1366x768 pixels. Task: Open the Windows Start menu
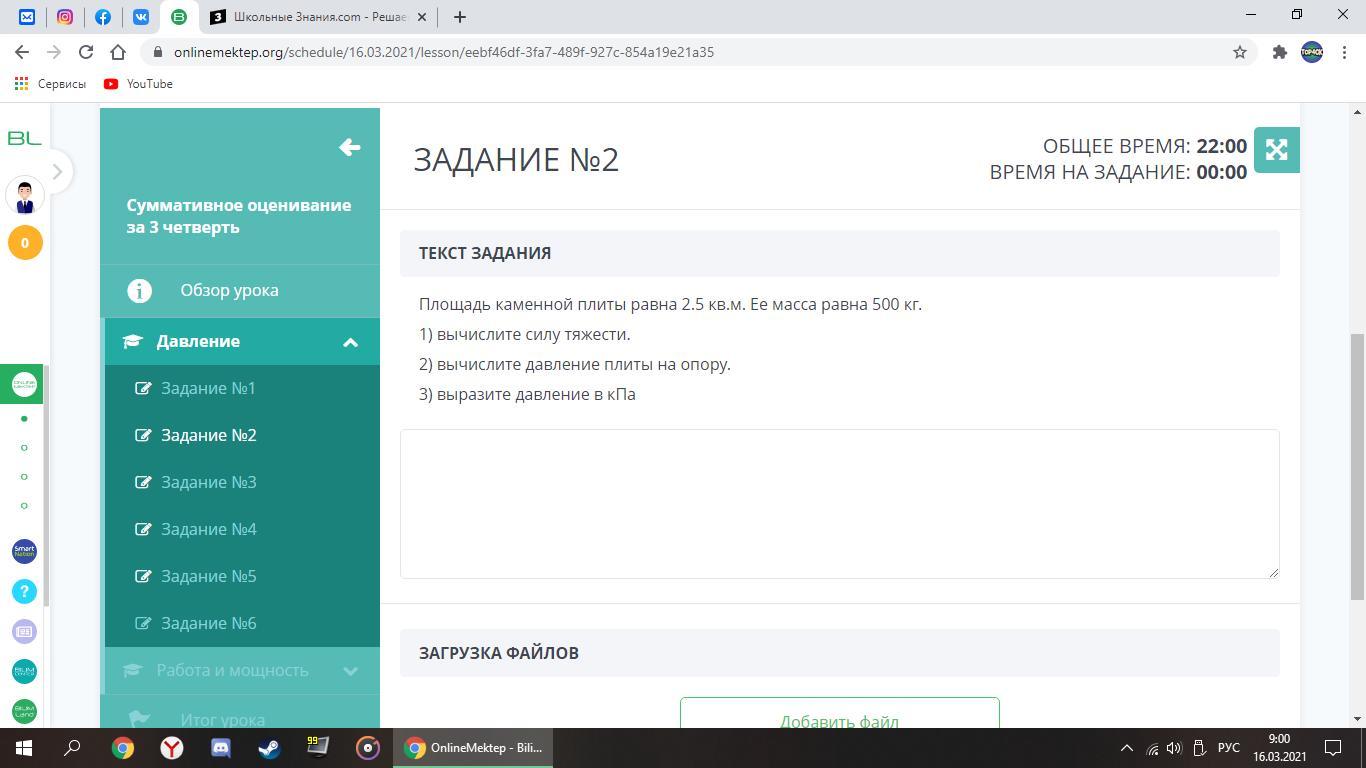[x=24, y=748]
